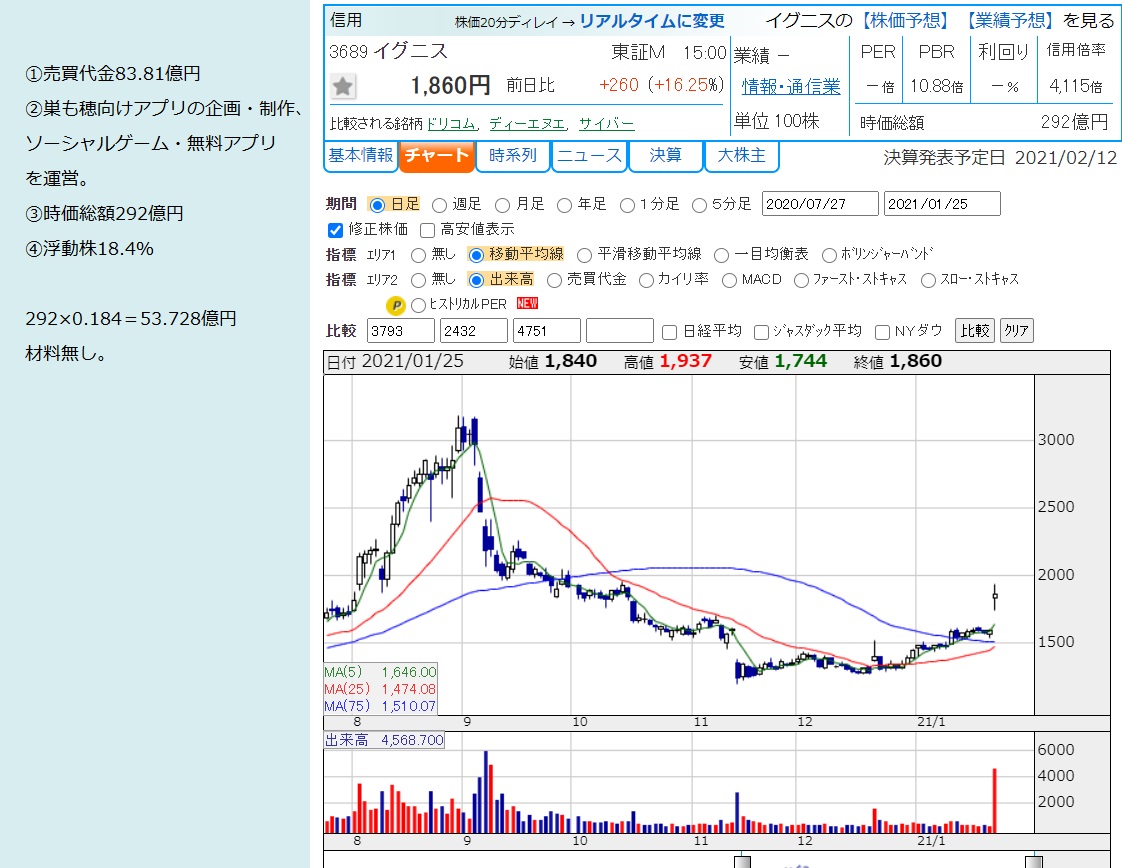This screenshot has width=1122, height=868.
Task: Click the 安値 1,744 value
Action: point(800,361)
